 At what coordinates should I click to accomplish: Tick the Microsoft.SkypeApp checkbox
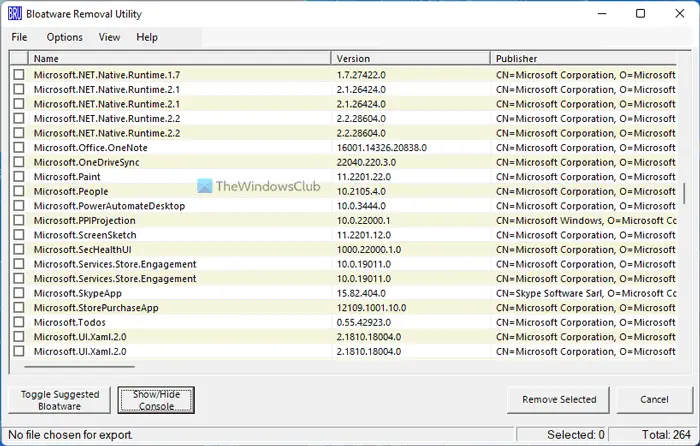tap(19, 293)
